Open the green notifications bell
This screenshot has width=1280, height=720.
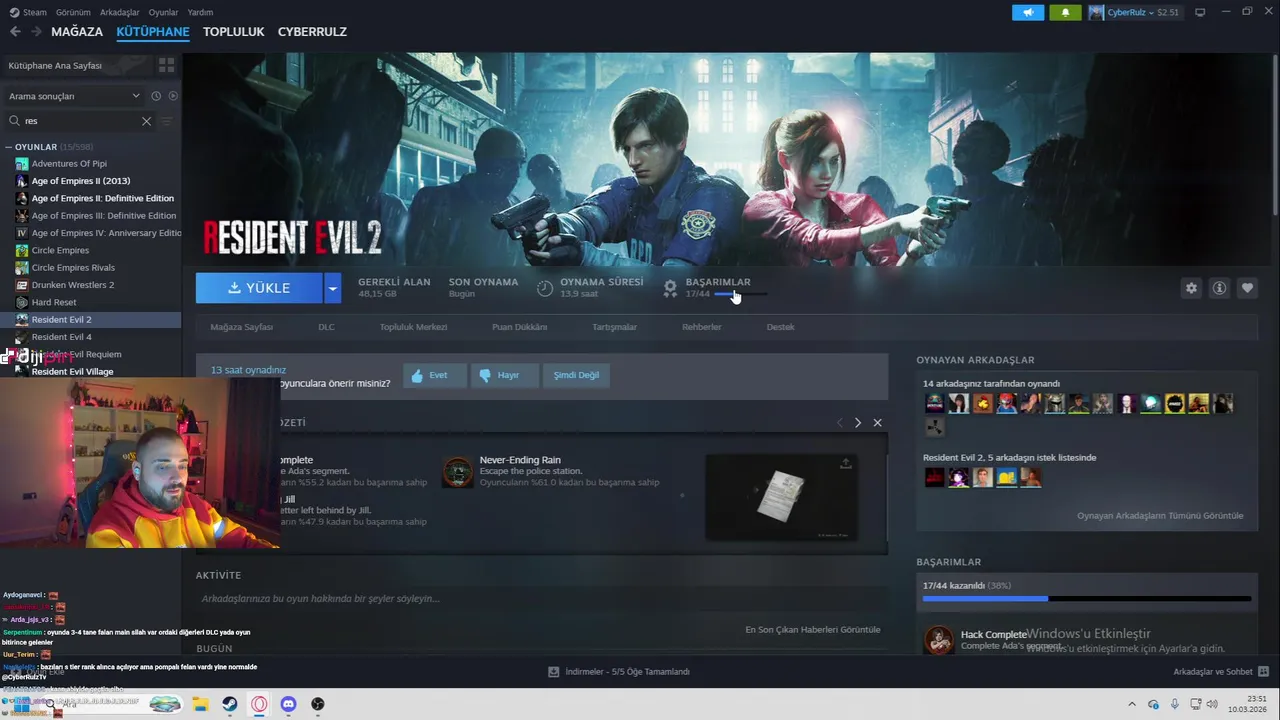[1065, 12]
